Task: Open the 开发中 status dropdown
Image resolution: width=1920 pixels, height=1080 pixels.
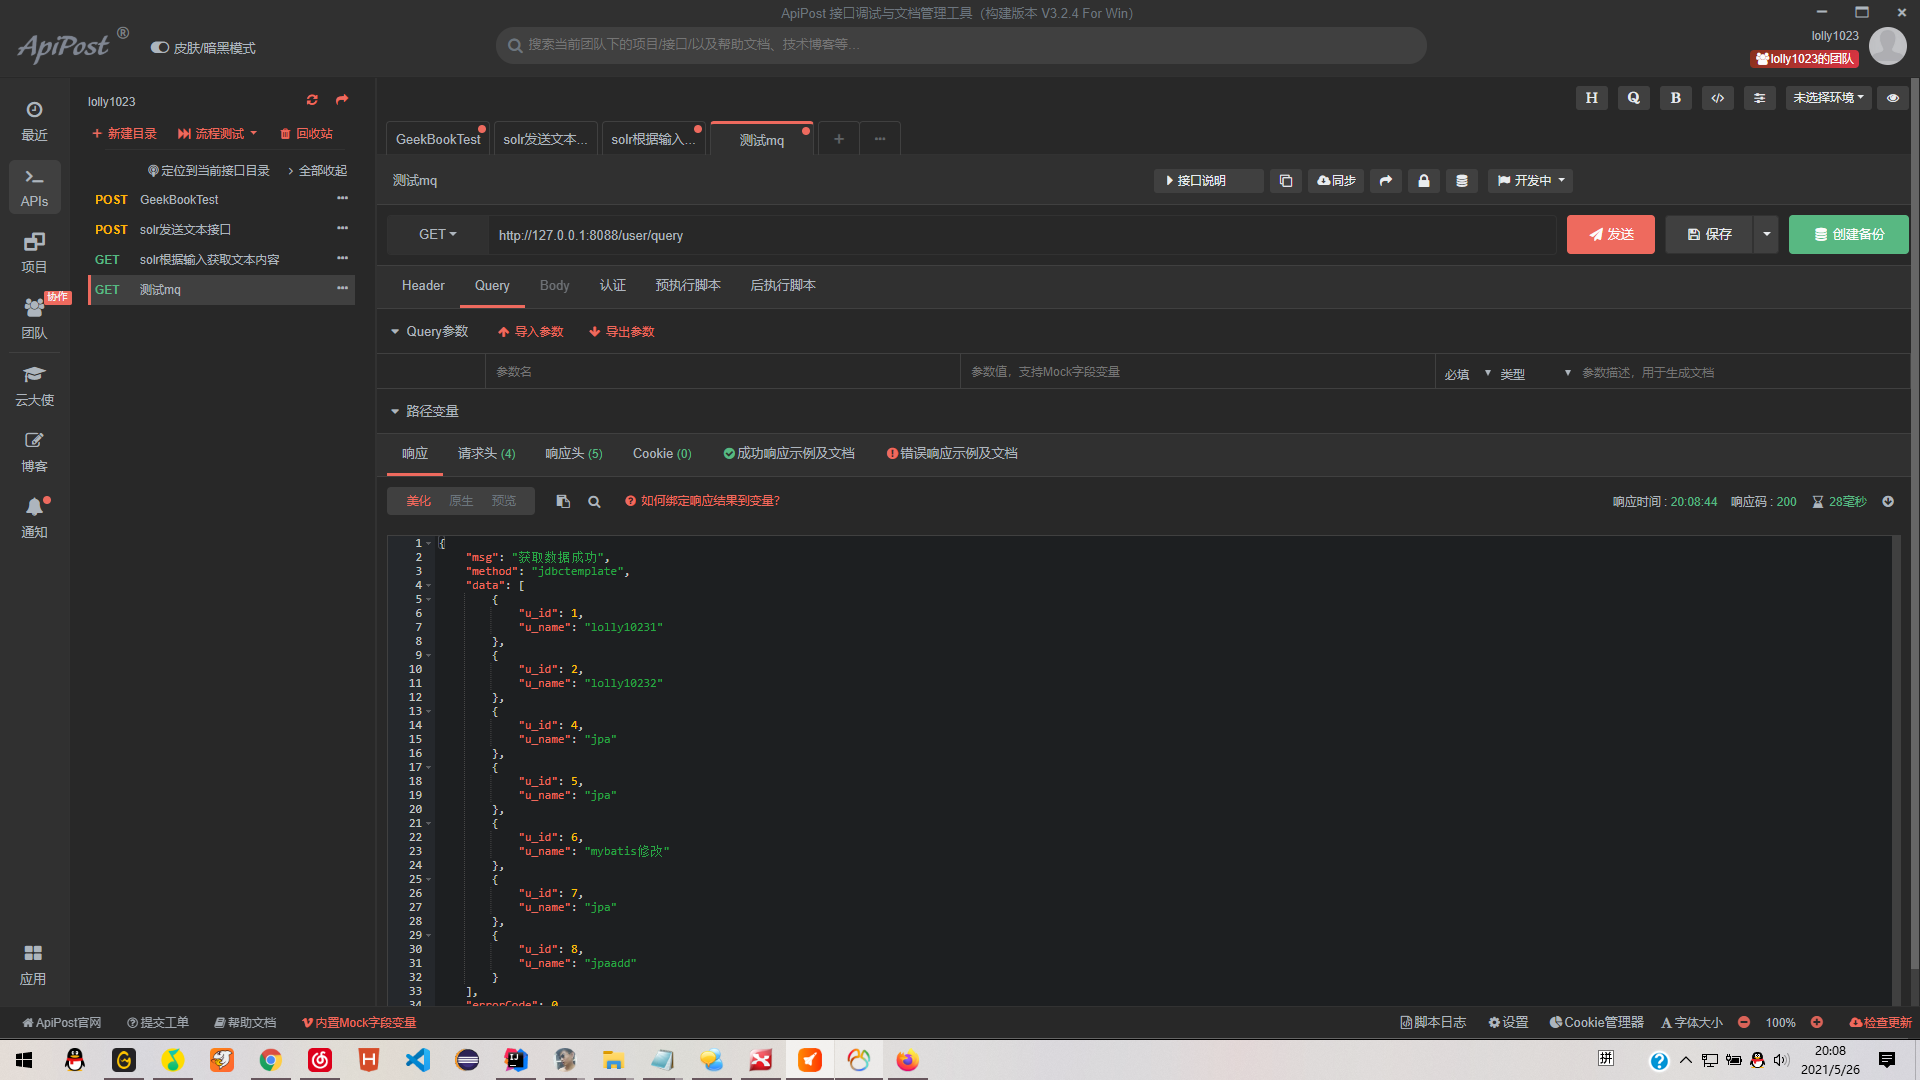Action: (1530, 181)
